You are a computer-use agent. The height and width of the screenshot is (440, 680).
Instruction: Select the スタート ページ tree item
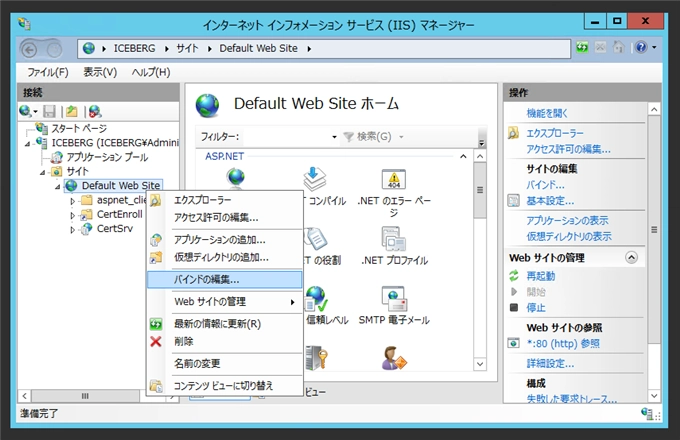[79, 129]
